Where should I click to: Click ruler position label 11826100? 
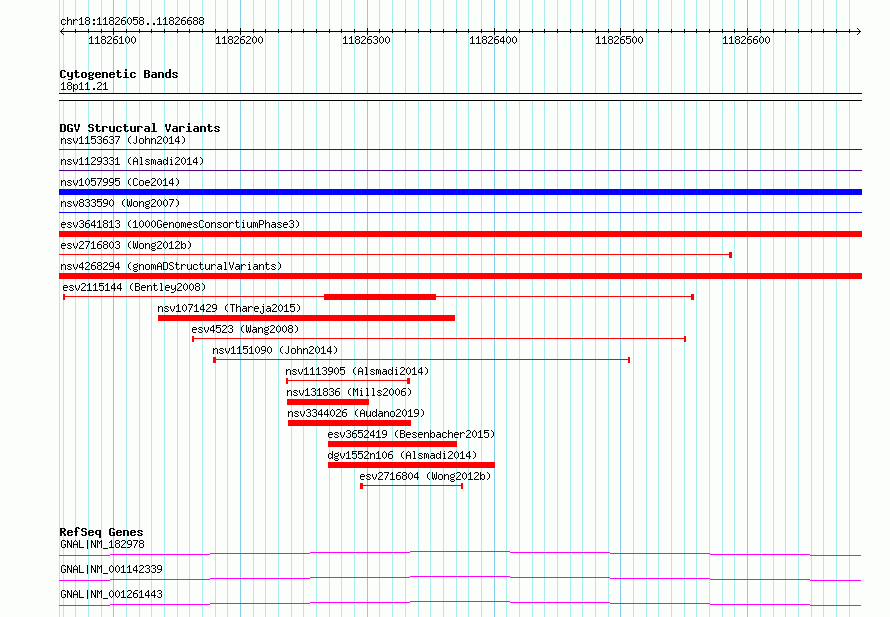[x=112, y=40]
